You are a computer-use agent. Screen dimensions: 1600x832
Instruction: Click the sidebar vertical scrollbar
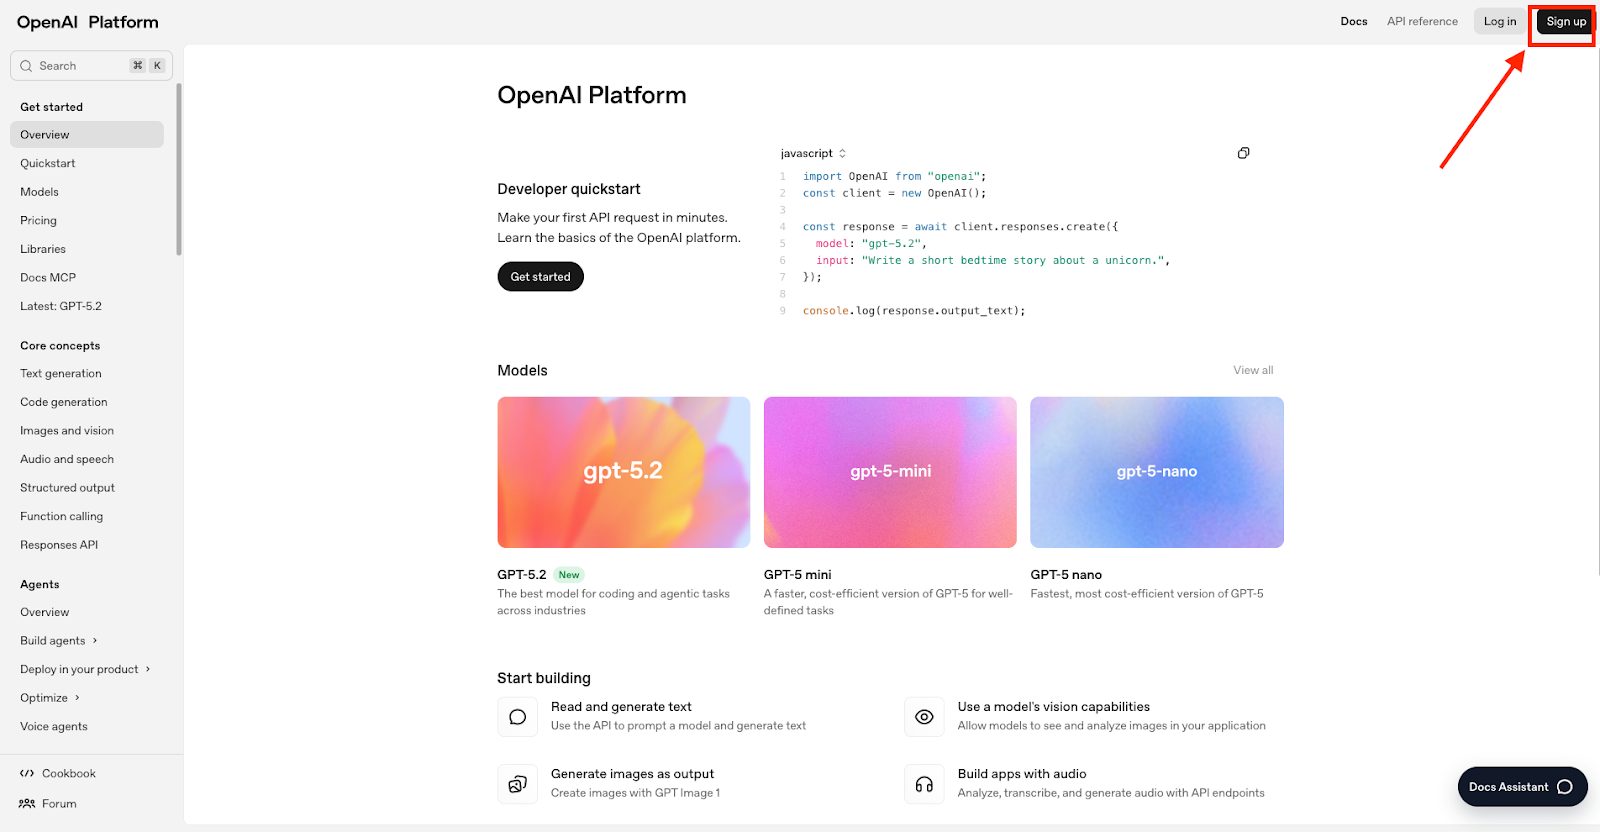[x=179, y=170]
